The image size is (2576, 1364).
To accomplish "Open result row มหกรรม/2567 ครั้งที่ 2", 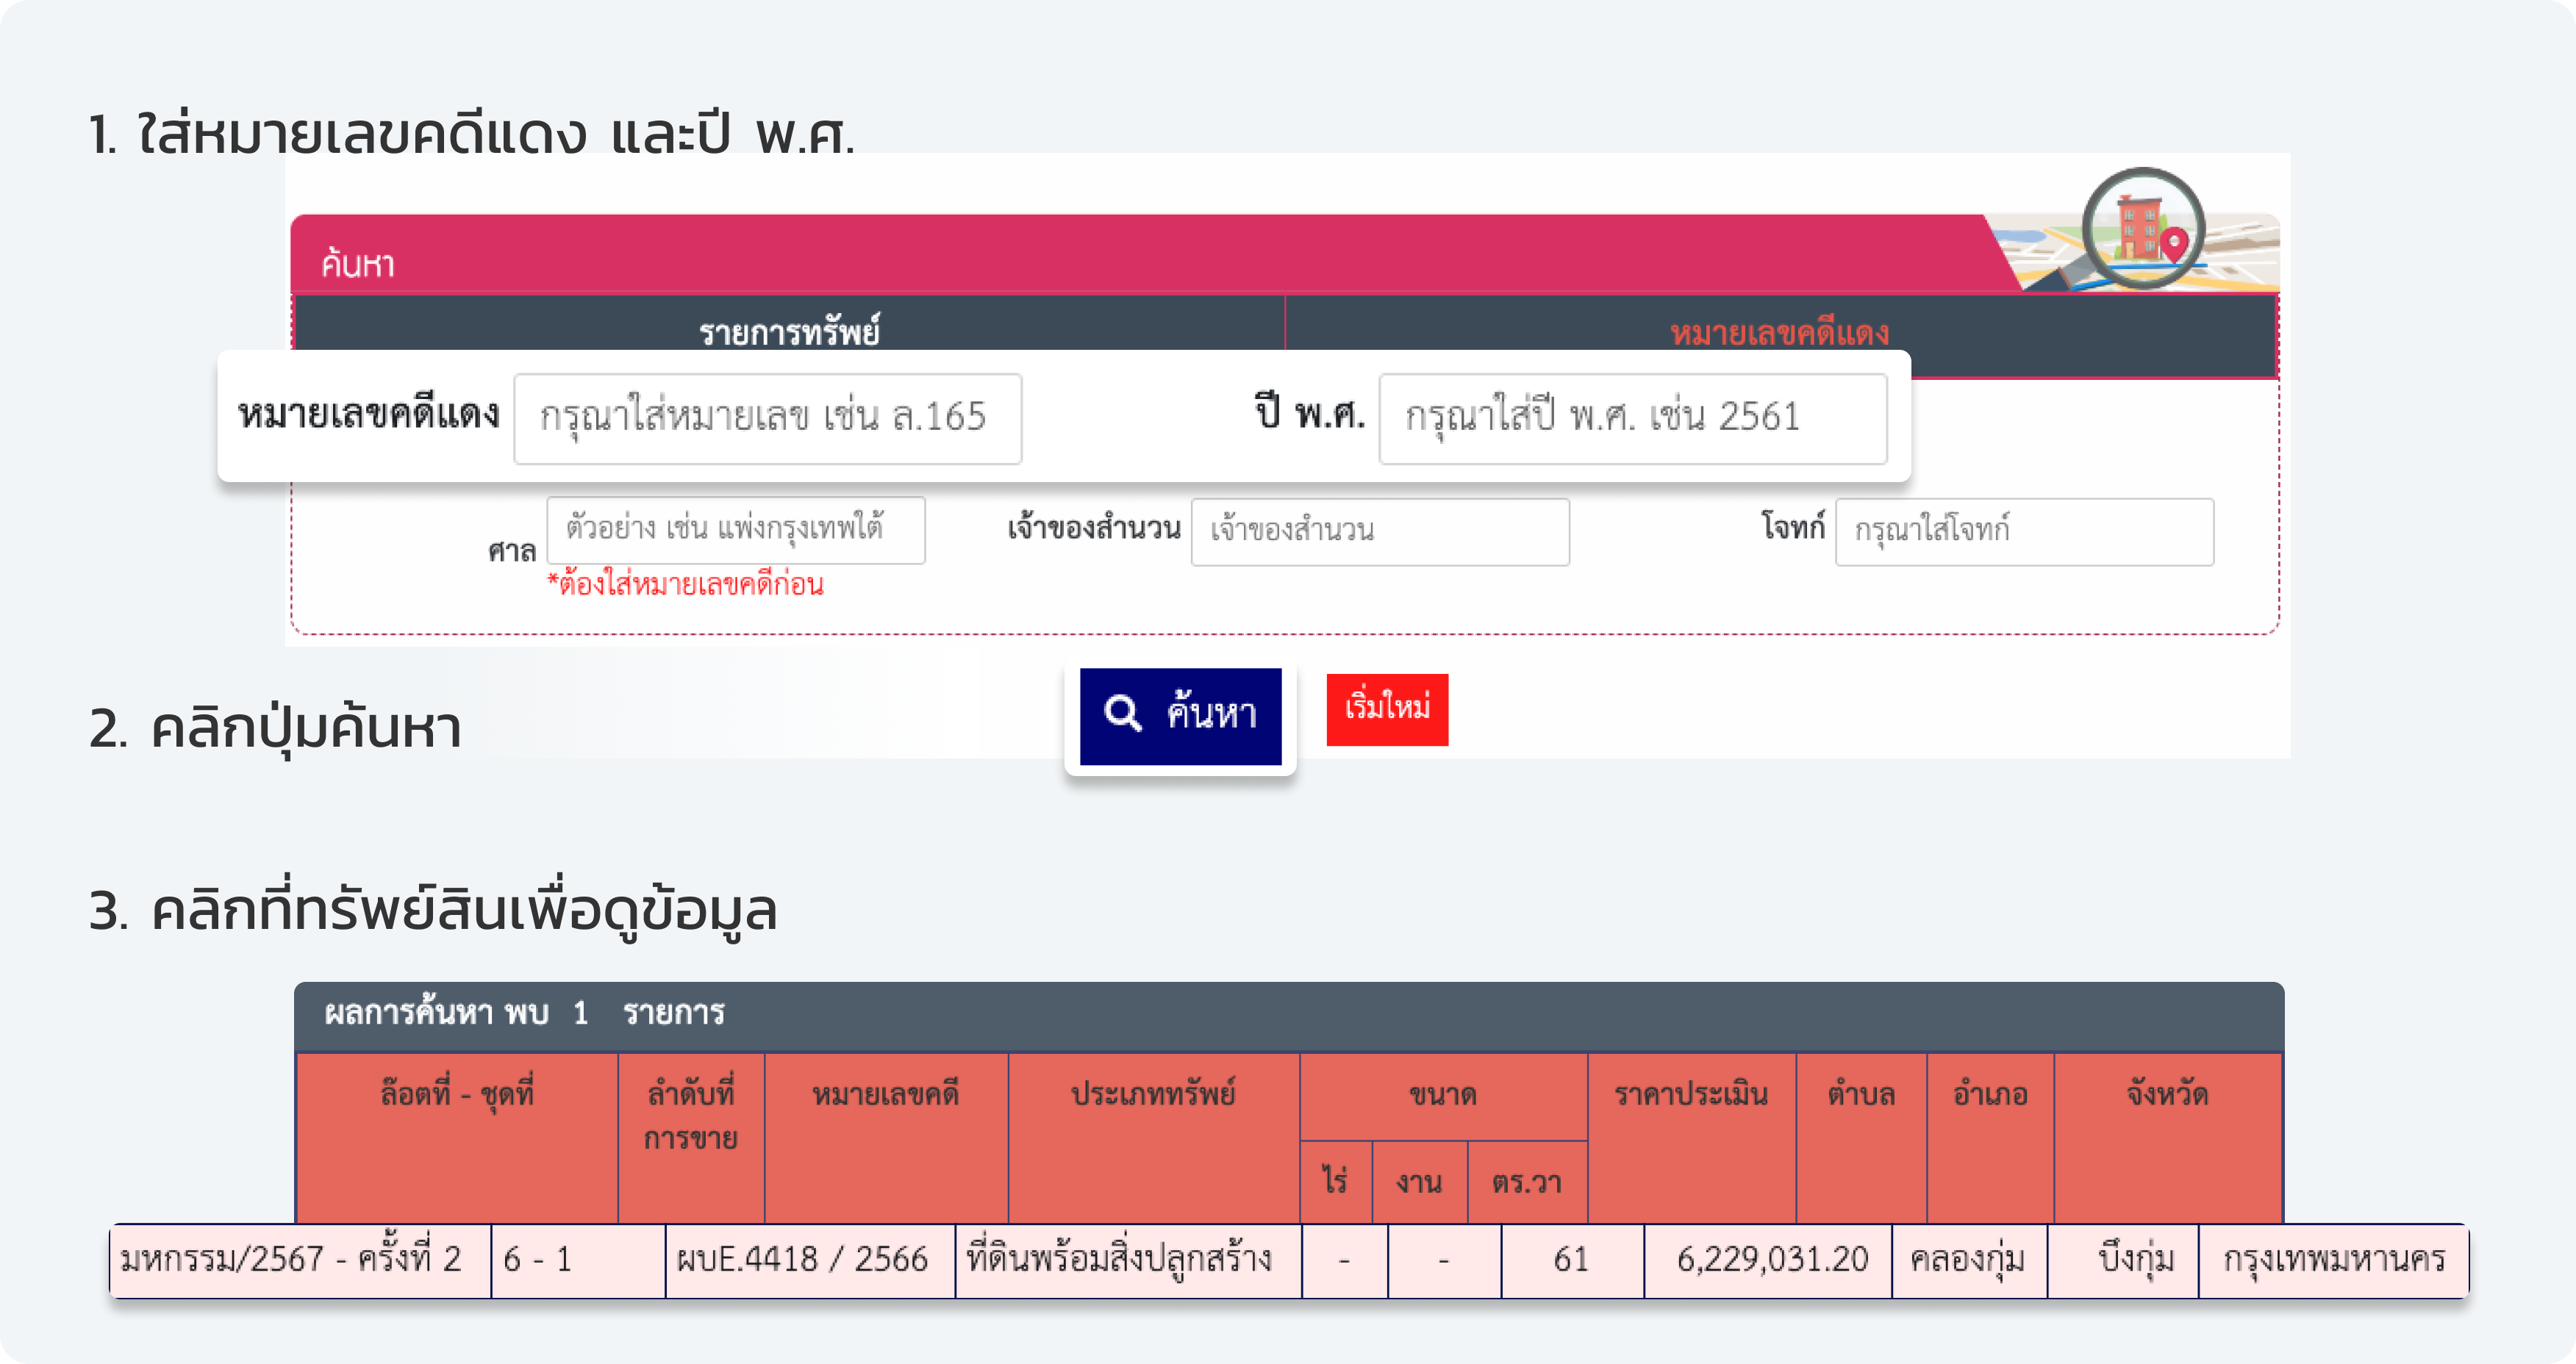I will tap(291, 1260).
